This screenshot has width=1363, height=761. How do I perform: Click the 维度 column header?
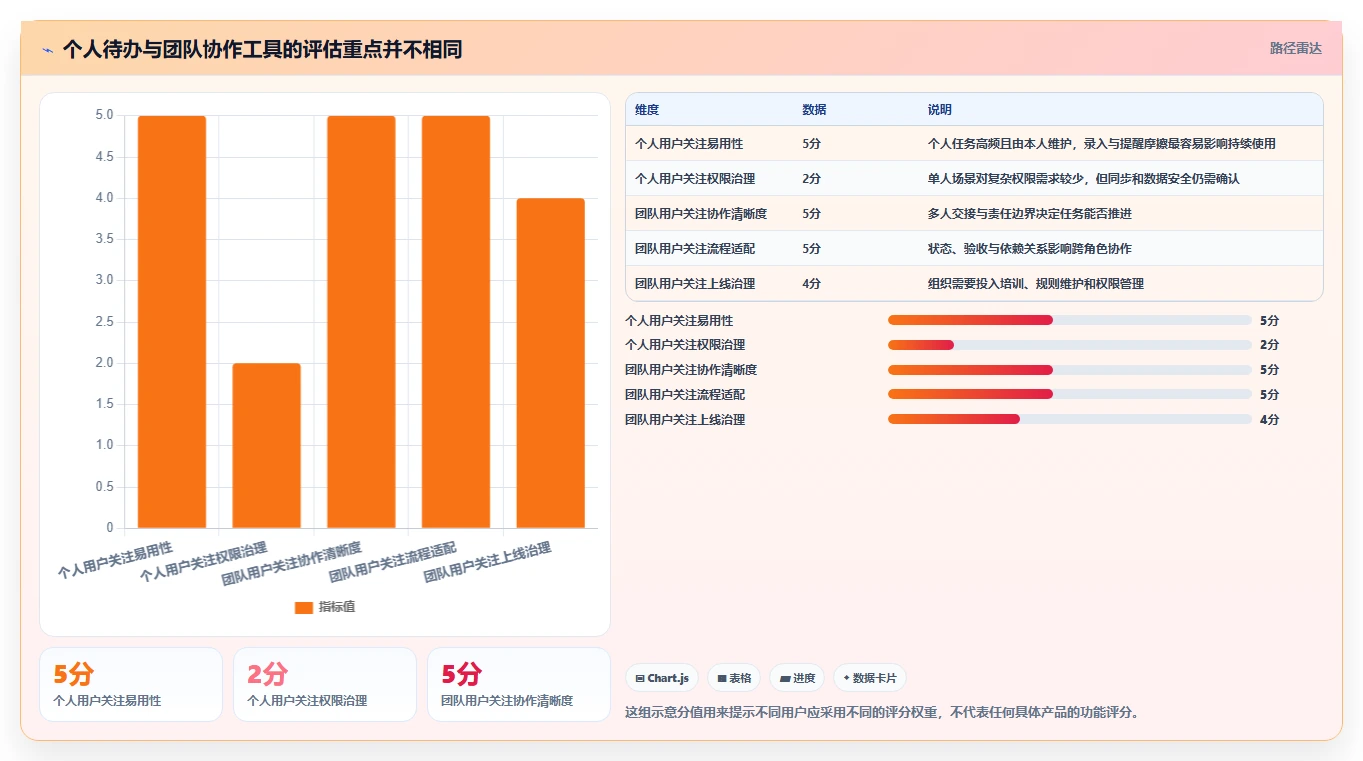coord(647,110)
